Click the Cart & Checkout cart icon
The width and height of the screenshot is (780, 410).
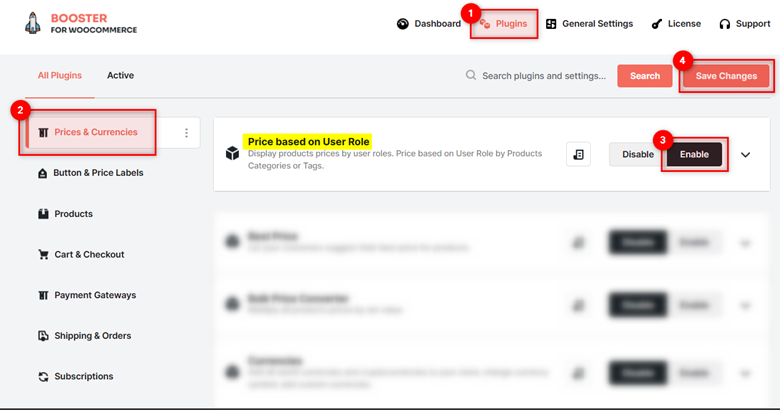tap(43, 255)
